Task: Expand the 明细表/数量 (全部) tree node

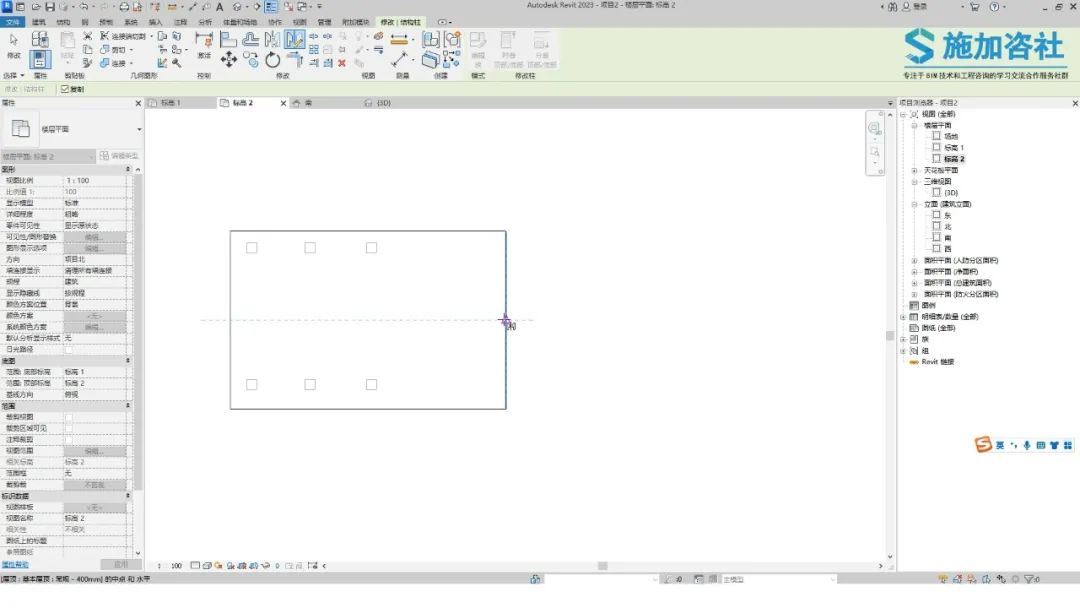Action: coord(903,317)
